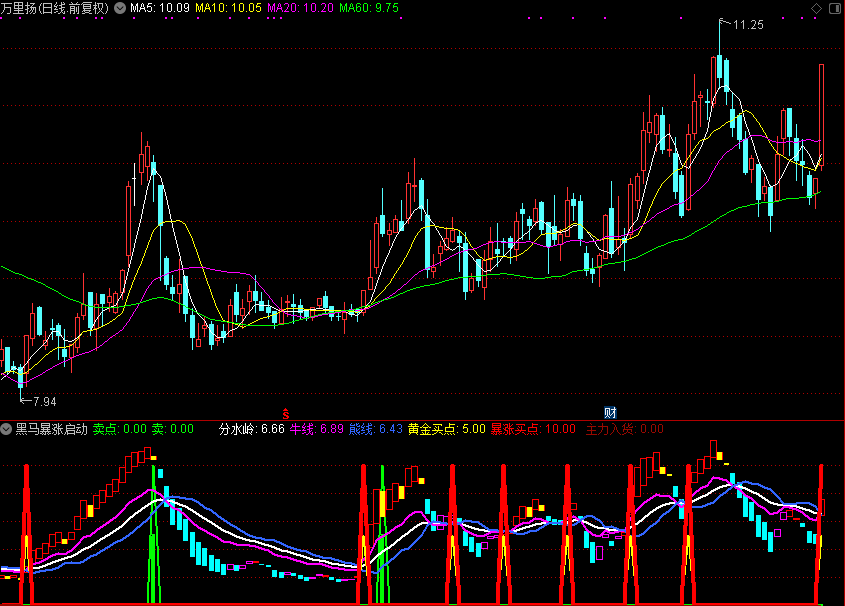Select the 熊线: 6.43 indicator value
This screenshot has height=606, width=845.
tap(376, 429)
